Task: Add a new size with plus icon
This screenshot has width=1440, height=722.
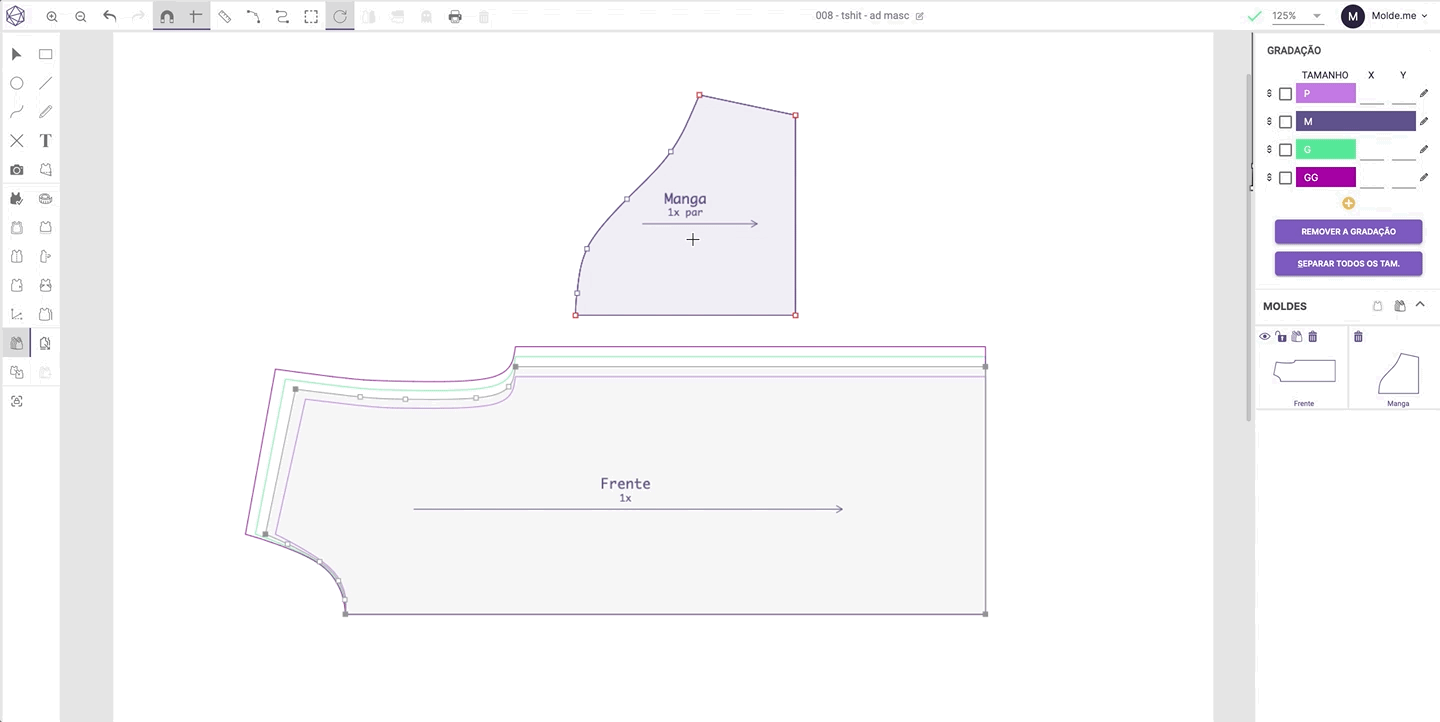Action: [x=1348, y=203]
